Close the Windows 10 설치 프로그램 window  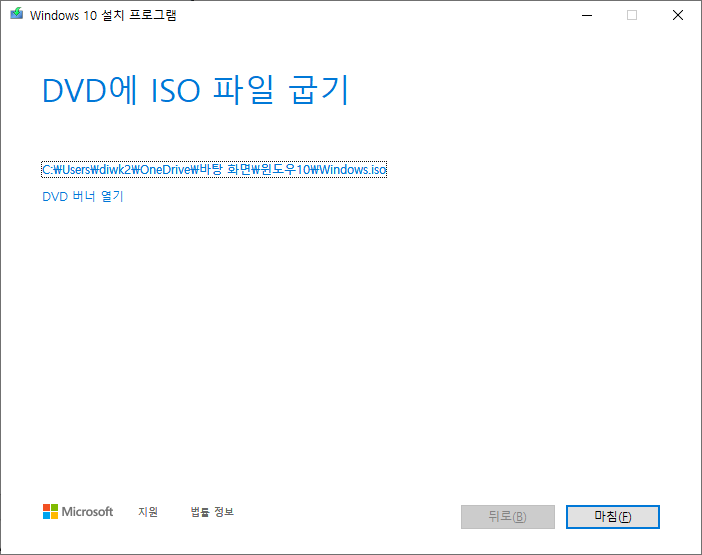(x=678, y=15)
